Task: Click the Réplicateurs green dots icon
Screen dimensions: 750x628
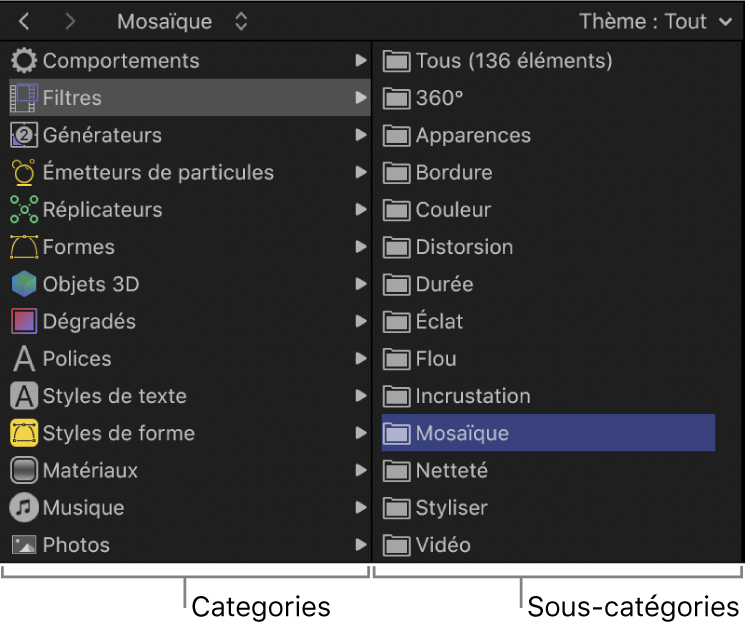Action: coord(24,209)
